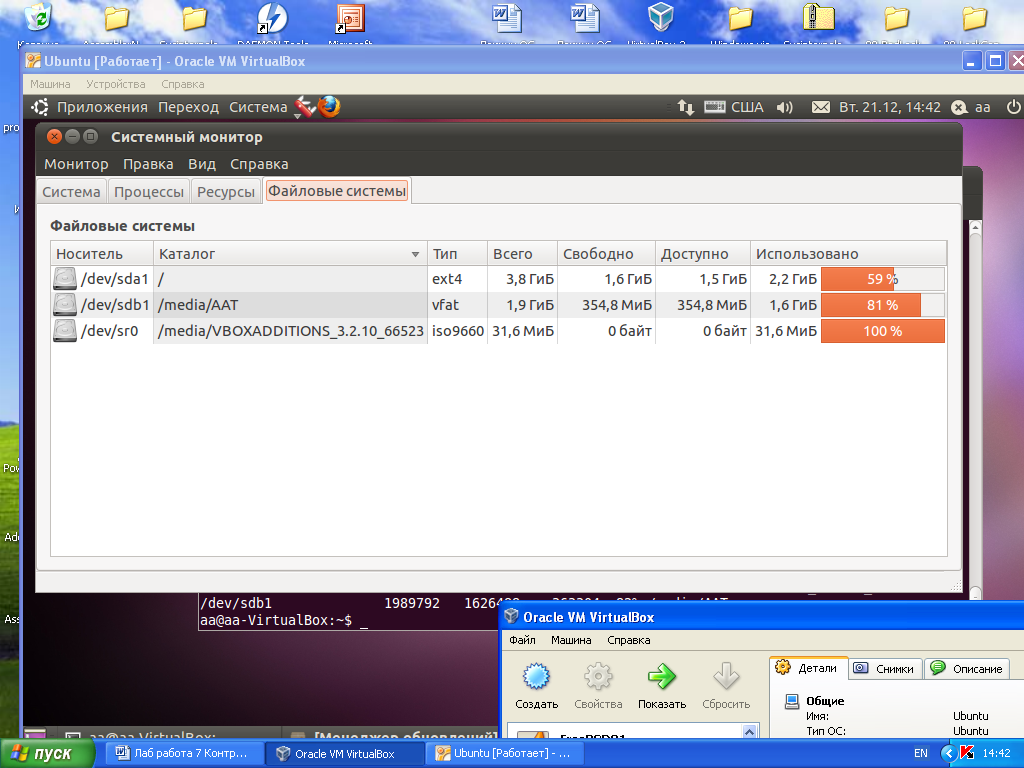Screen dimensions: 1024x768
Task: Switch to Снимки tab in VirtualBox manager
Action: tap(886, 669)
